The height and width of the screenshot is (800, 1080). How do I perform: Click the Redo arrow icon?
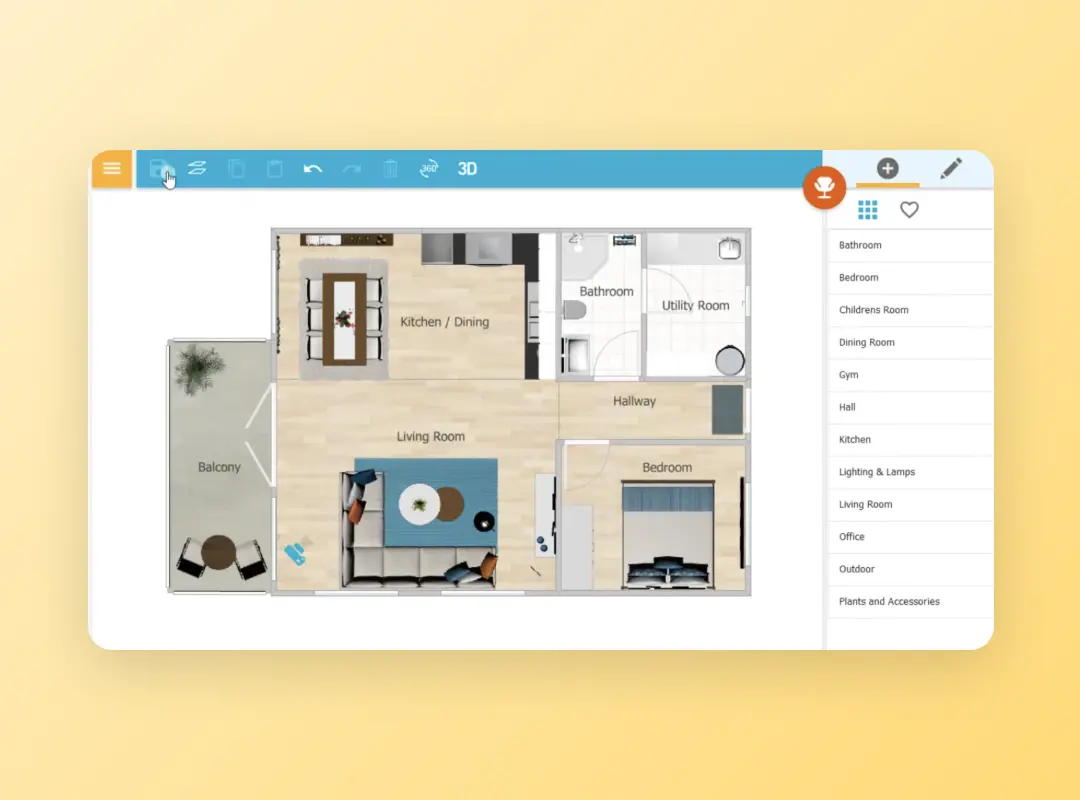(x=351, y=169)
